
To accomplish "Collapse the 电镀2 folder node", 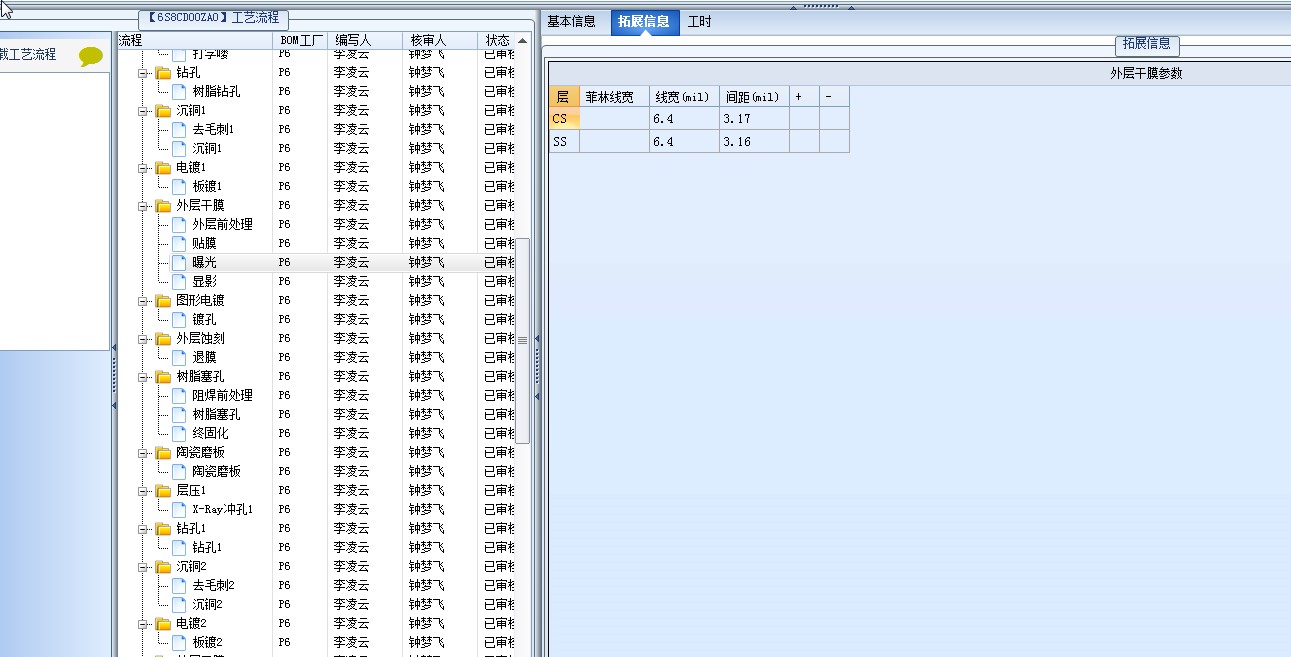I will (x=143, y=624).
